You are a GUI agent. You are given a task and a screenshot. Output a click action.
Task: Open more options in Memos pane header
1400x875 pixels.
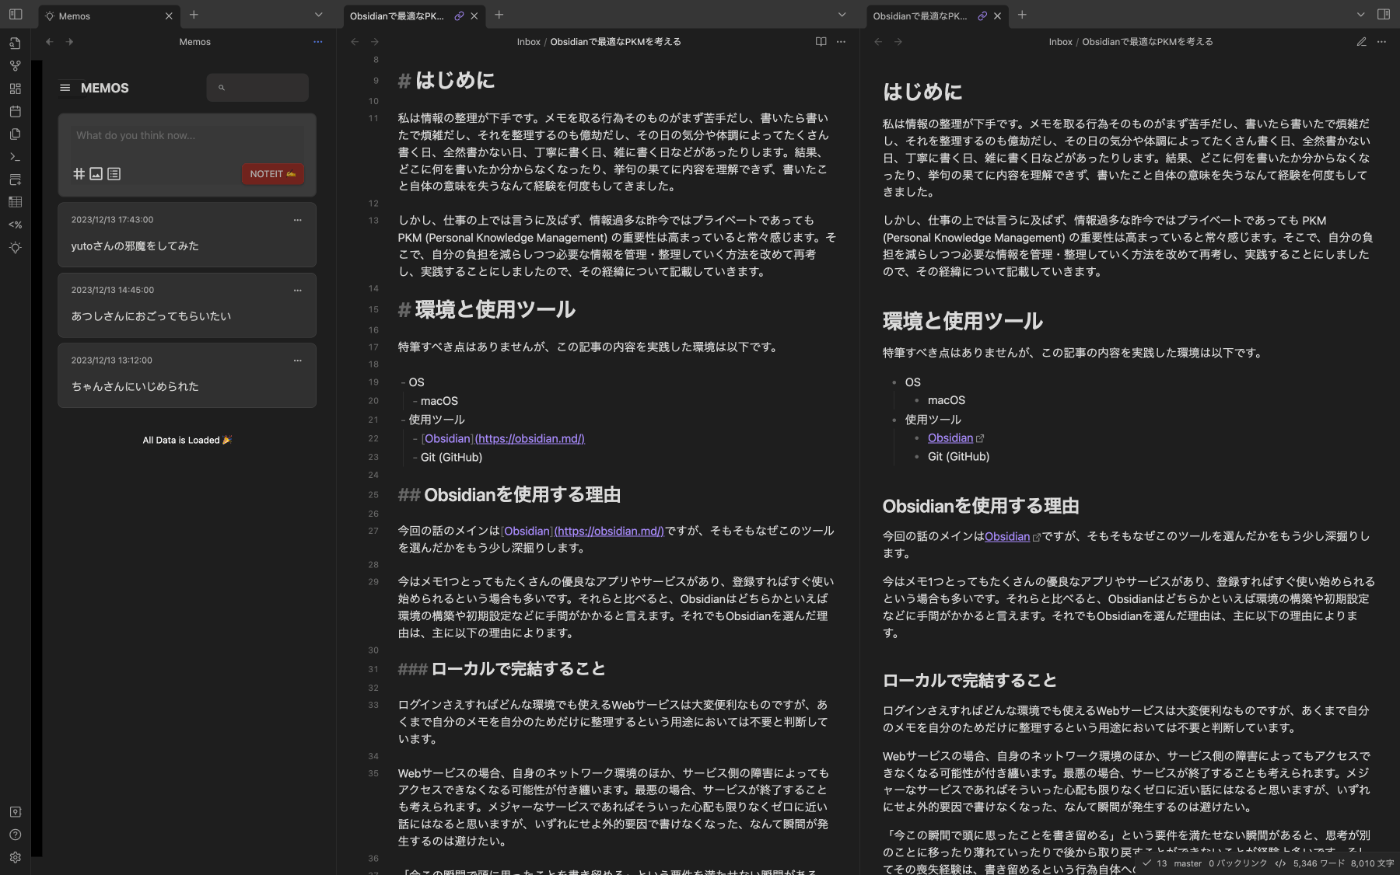318,42
